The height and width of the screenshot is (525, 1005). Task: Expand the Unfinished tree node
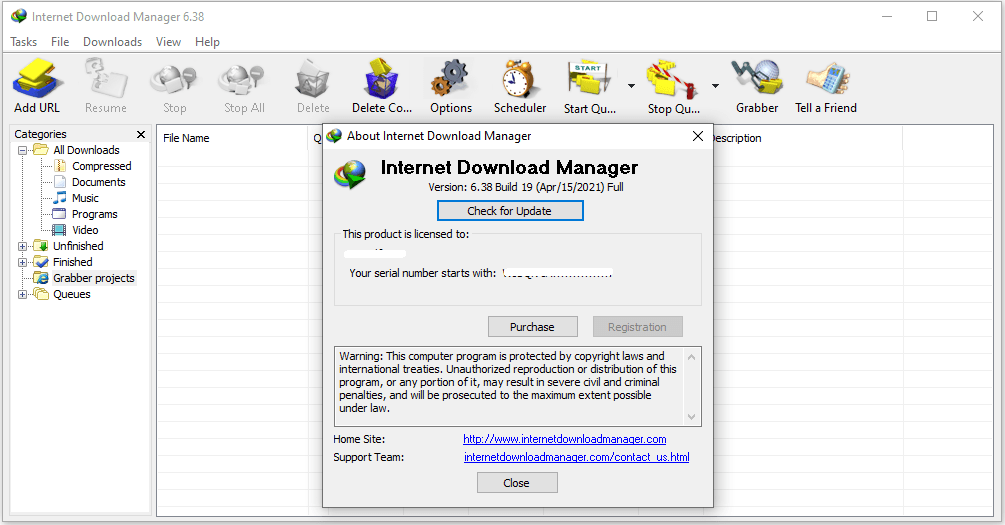(x=22, y=246)
